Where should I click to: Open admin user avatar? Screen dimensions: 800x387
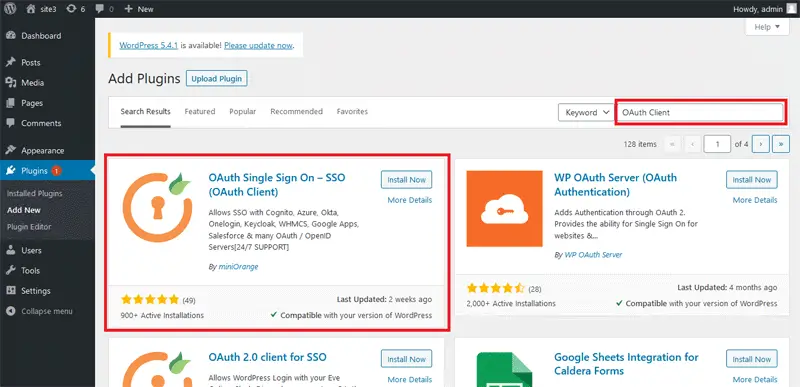[791, 9]
